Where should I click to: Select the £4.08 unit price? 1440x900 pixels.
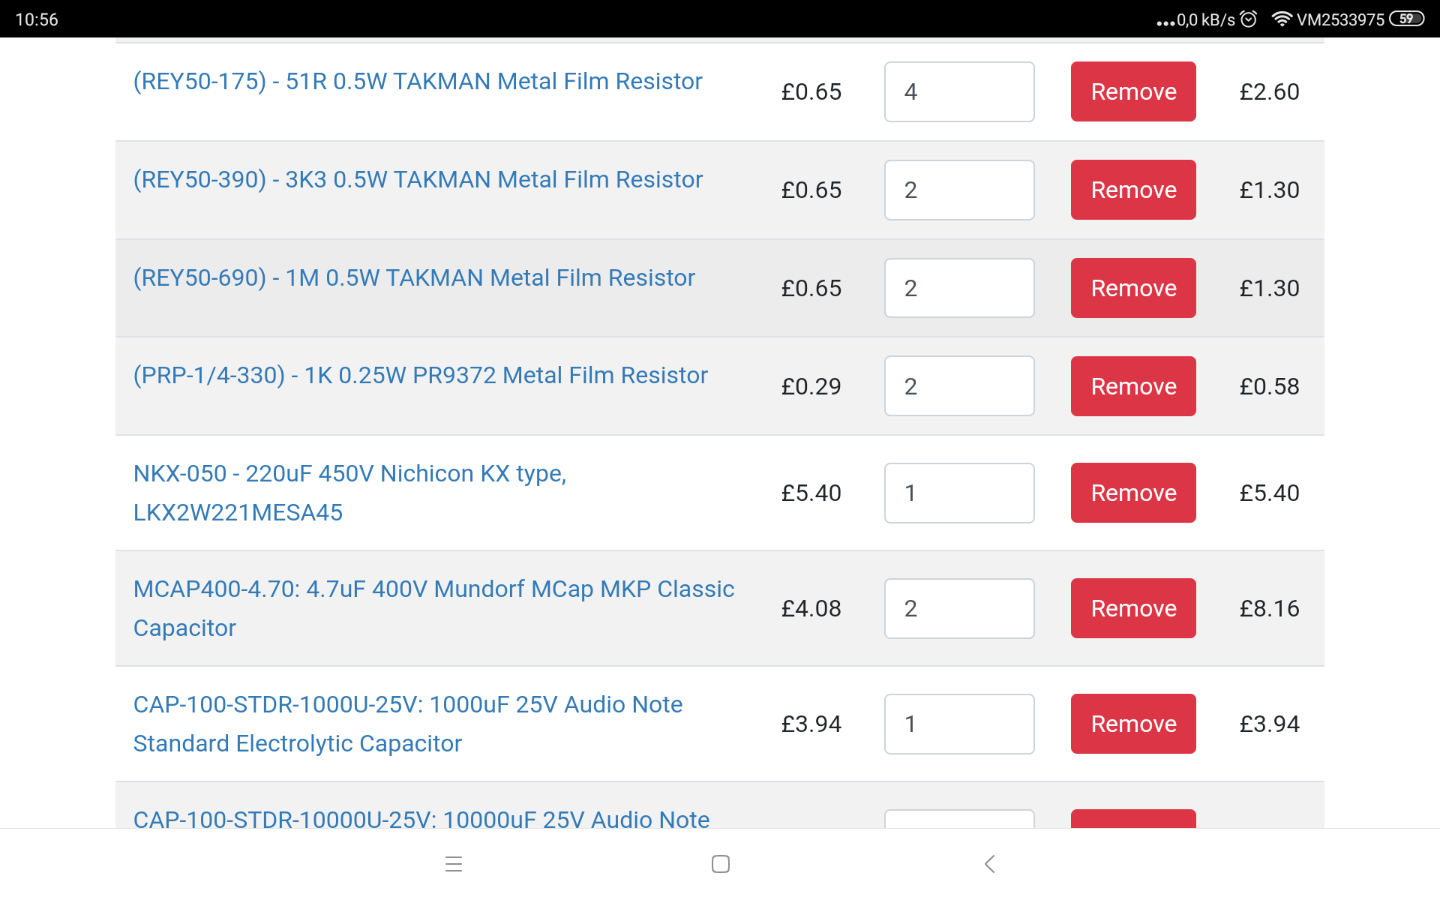point(811,608)
